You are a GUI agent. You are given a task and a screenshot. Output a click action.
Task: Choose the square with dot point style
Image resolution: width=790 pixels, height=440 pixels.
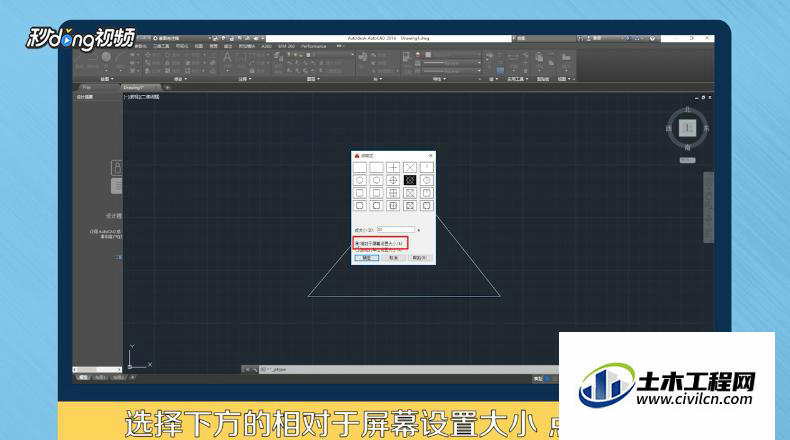point(360,193)
